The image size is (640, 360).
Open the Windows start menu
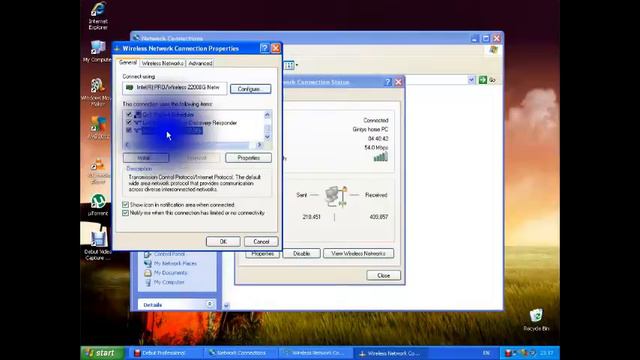tap(102, 353)
